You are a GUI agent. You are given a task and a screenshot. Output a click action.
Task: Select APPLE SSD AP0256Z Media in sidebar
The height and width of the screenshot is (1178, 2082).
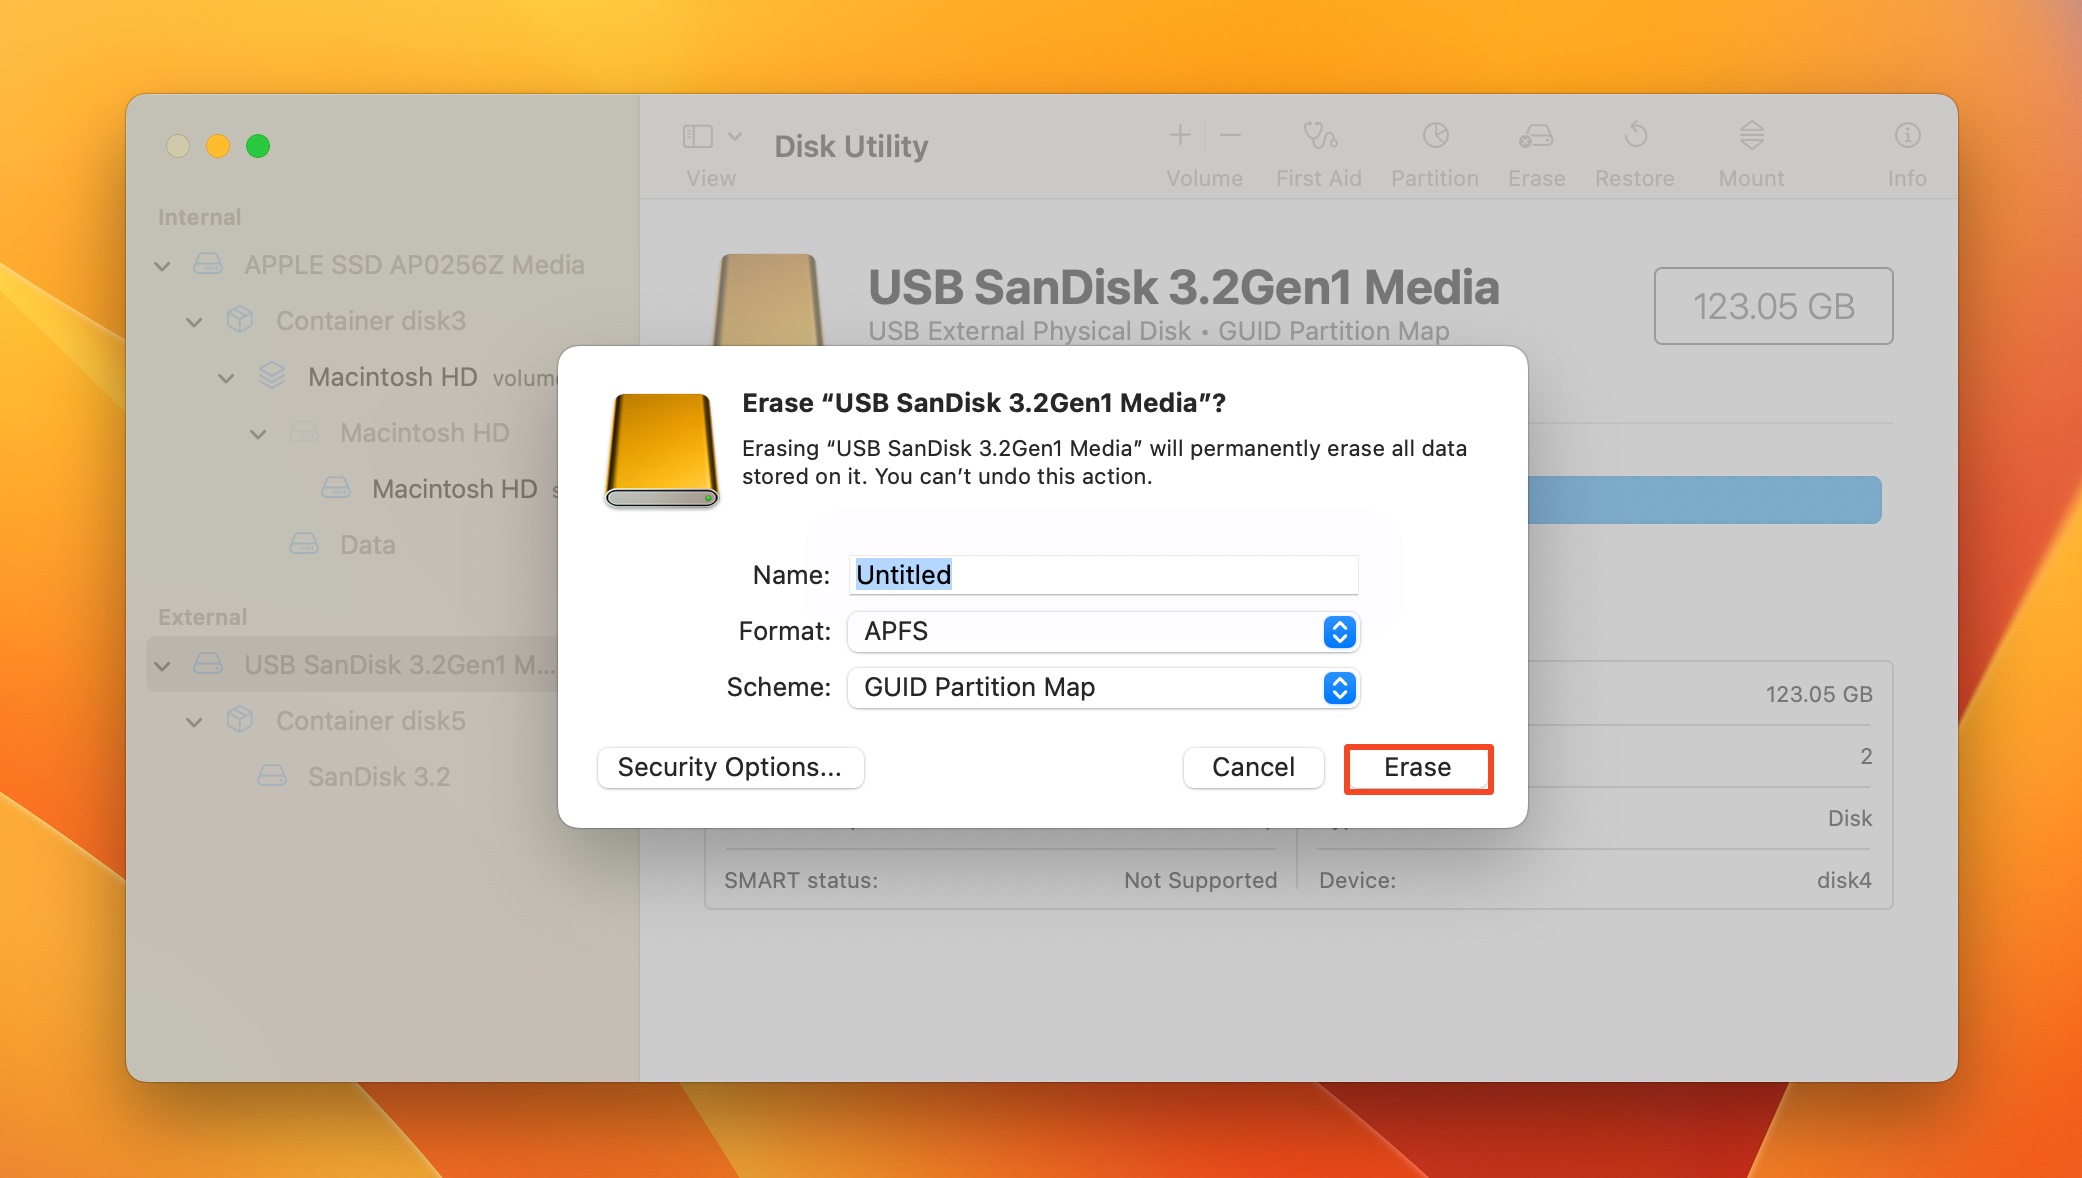[x=414, y=265]
